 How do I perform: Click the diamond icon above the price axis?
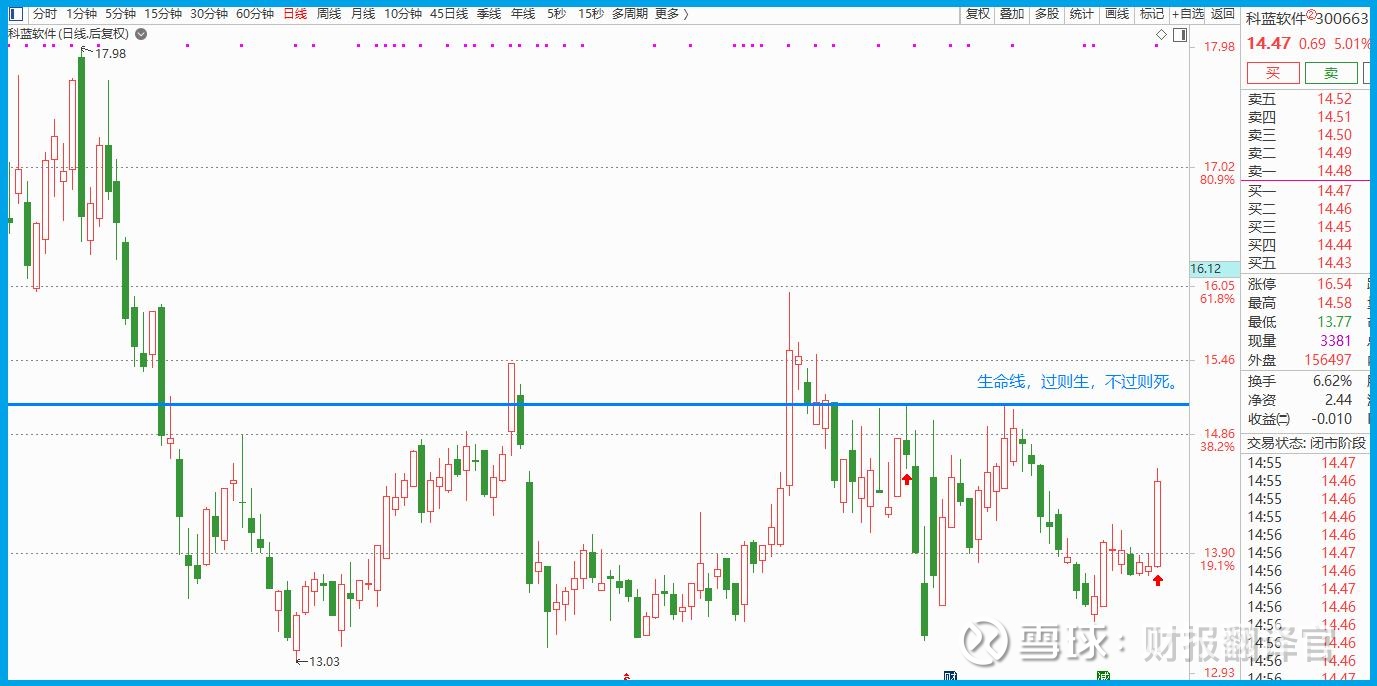(1161, 34)
